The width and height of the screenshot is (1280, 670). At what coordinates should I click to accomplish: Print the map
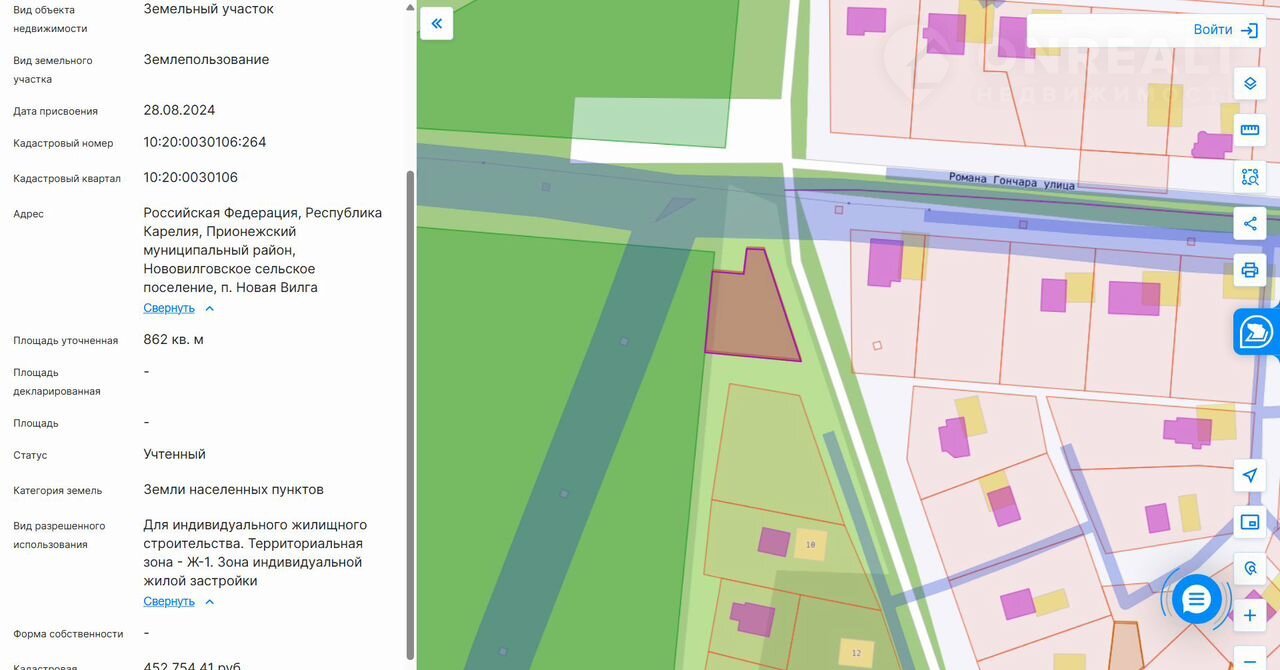1249,270
